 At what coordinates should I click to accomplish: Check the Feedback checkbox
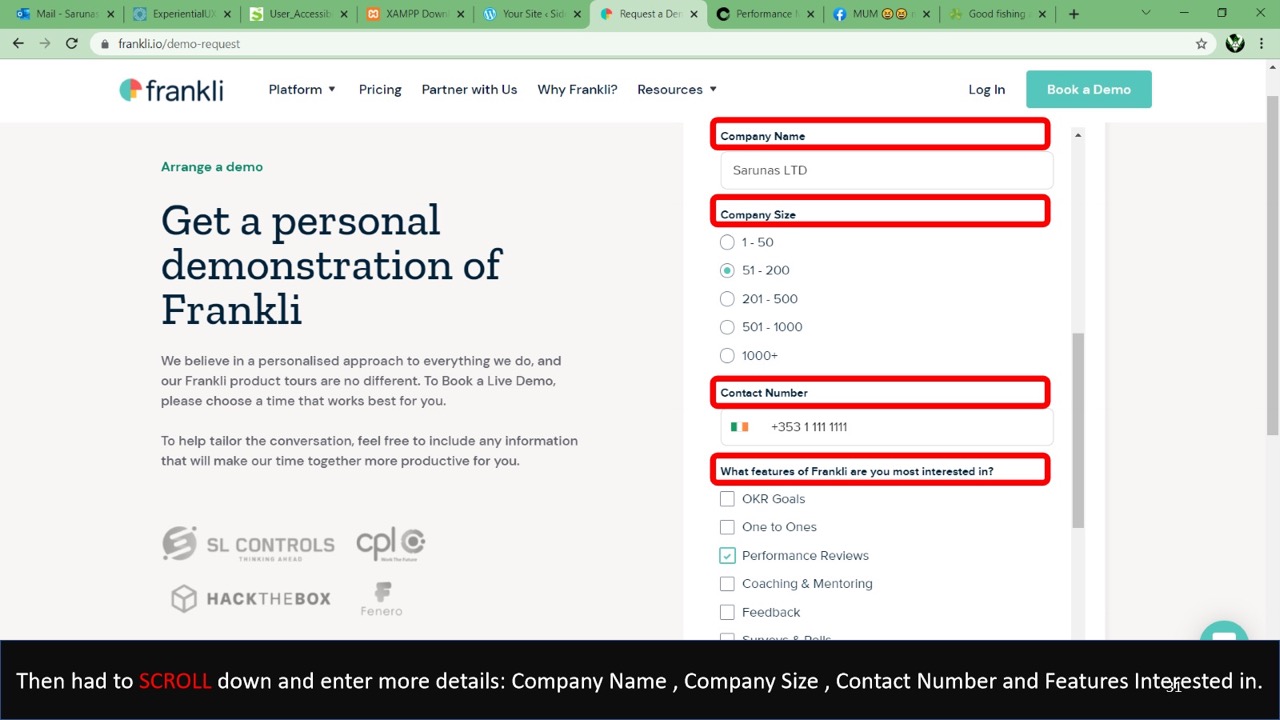[x=727, y=612]
